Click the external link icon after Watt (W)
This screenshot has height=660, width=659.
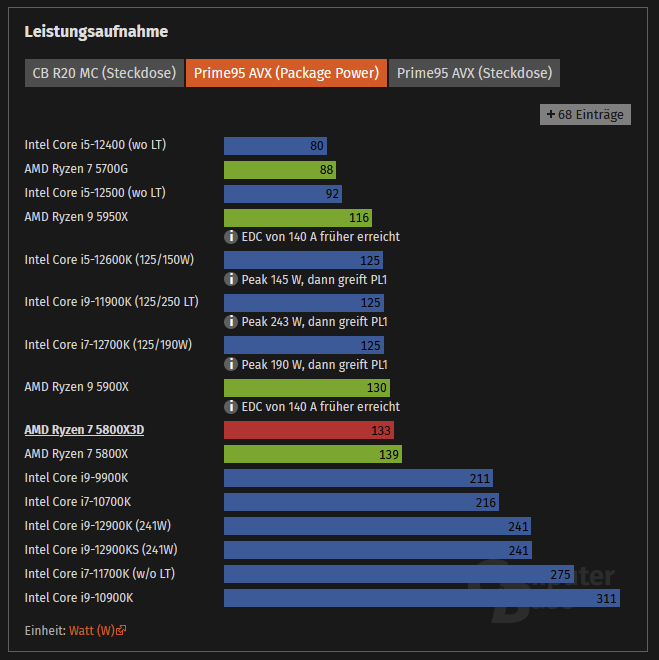pos(121,630)
